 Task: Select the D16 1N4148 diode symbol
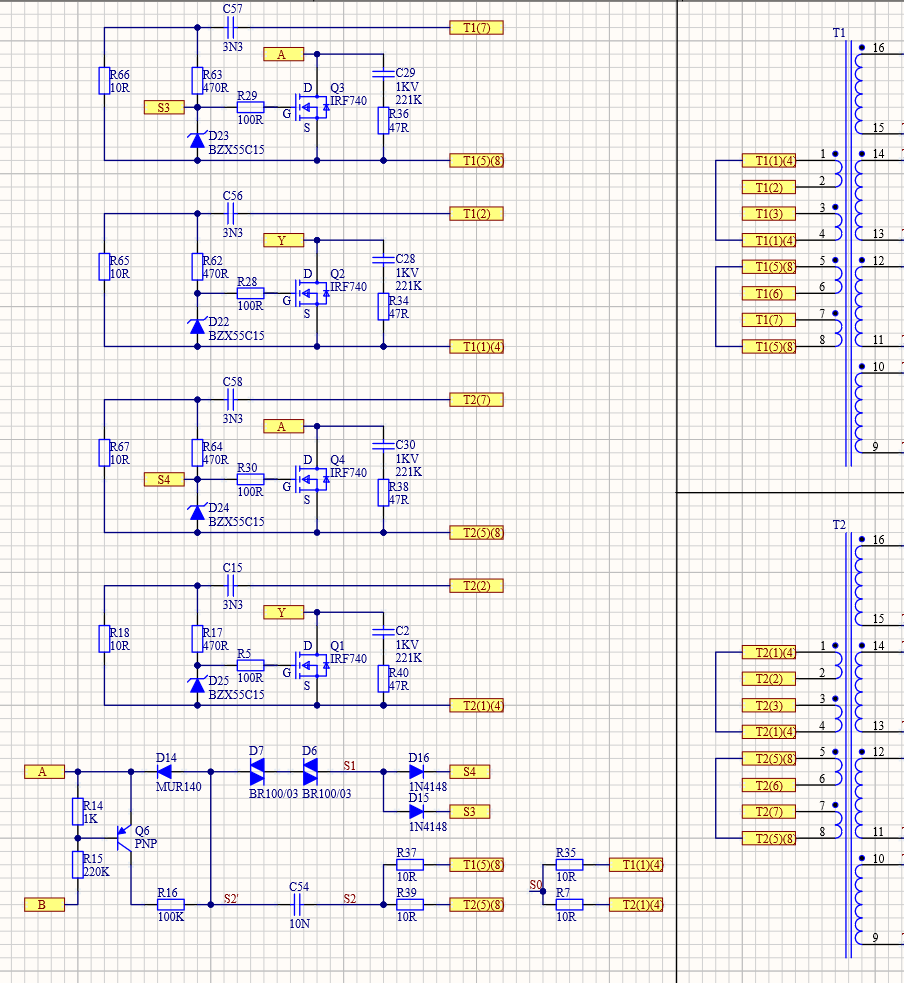[x=416, y=772]
